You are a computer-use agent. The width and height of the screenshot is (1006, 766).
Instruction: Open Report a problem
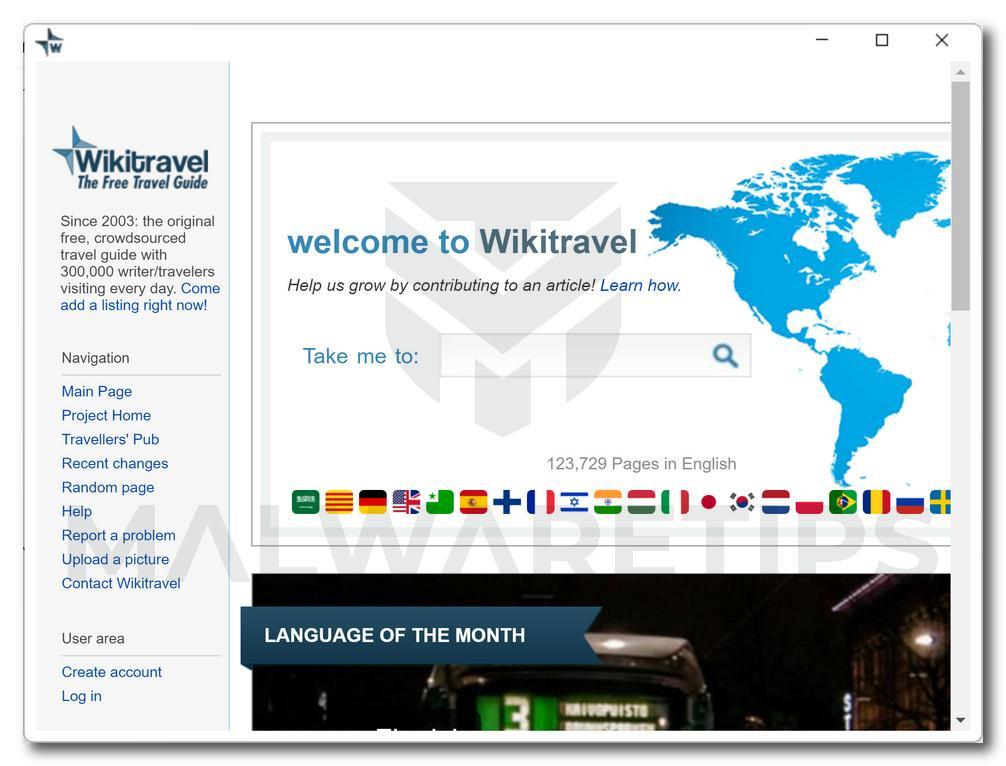pyautogui.click(x=118, y=535)
